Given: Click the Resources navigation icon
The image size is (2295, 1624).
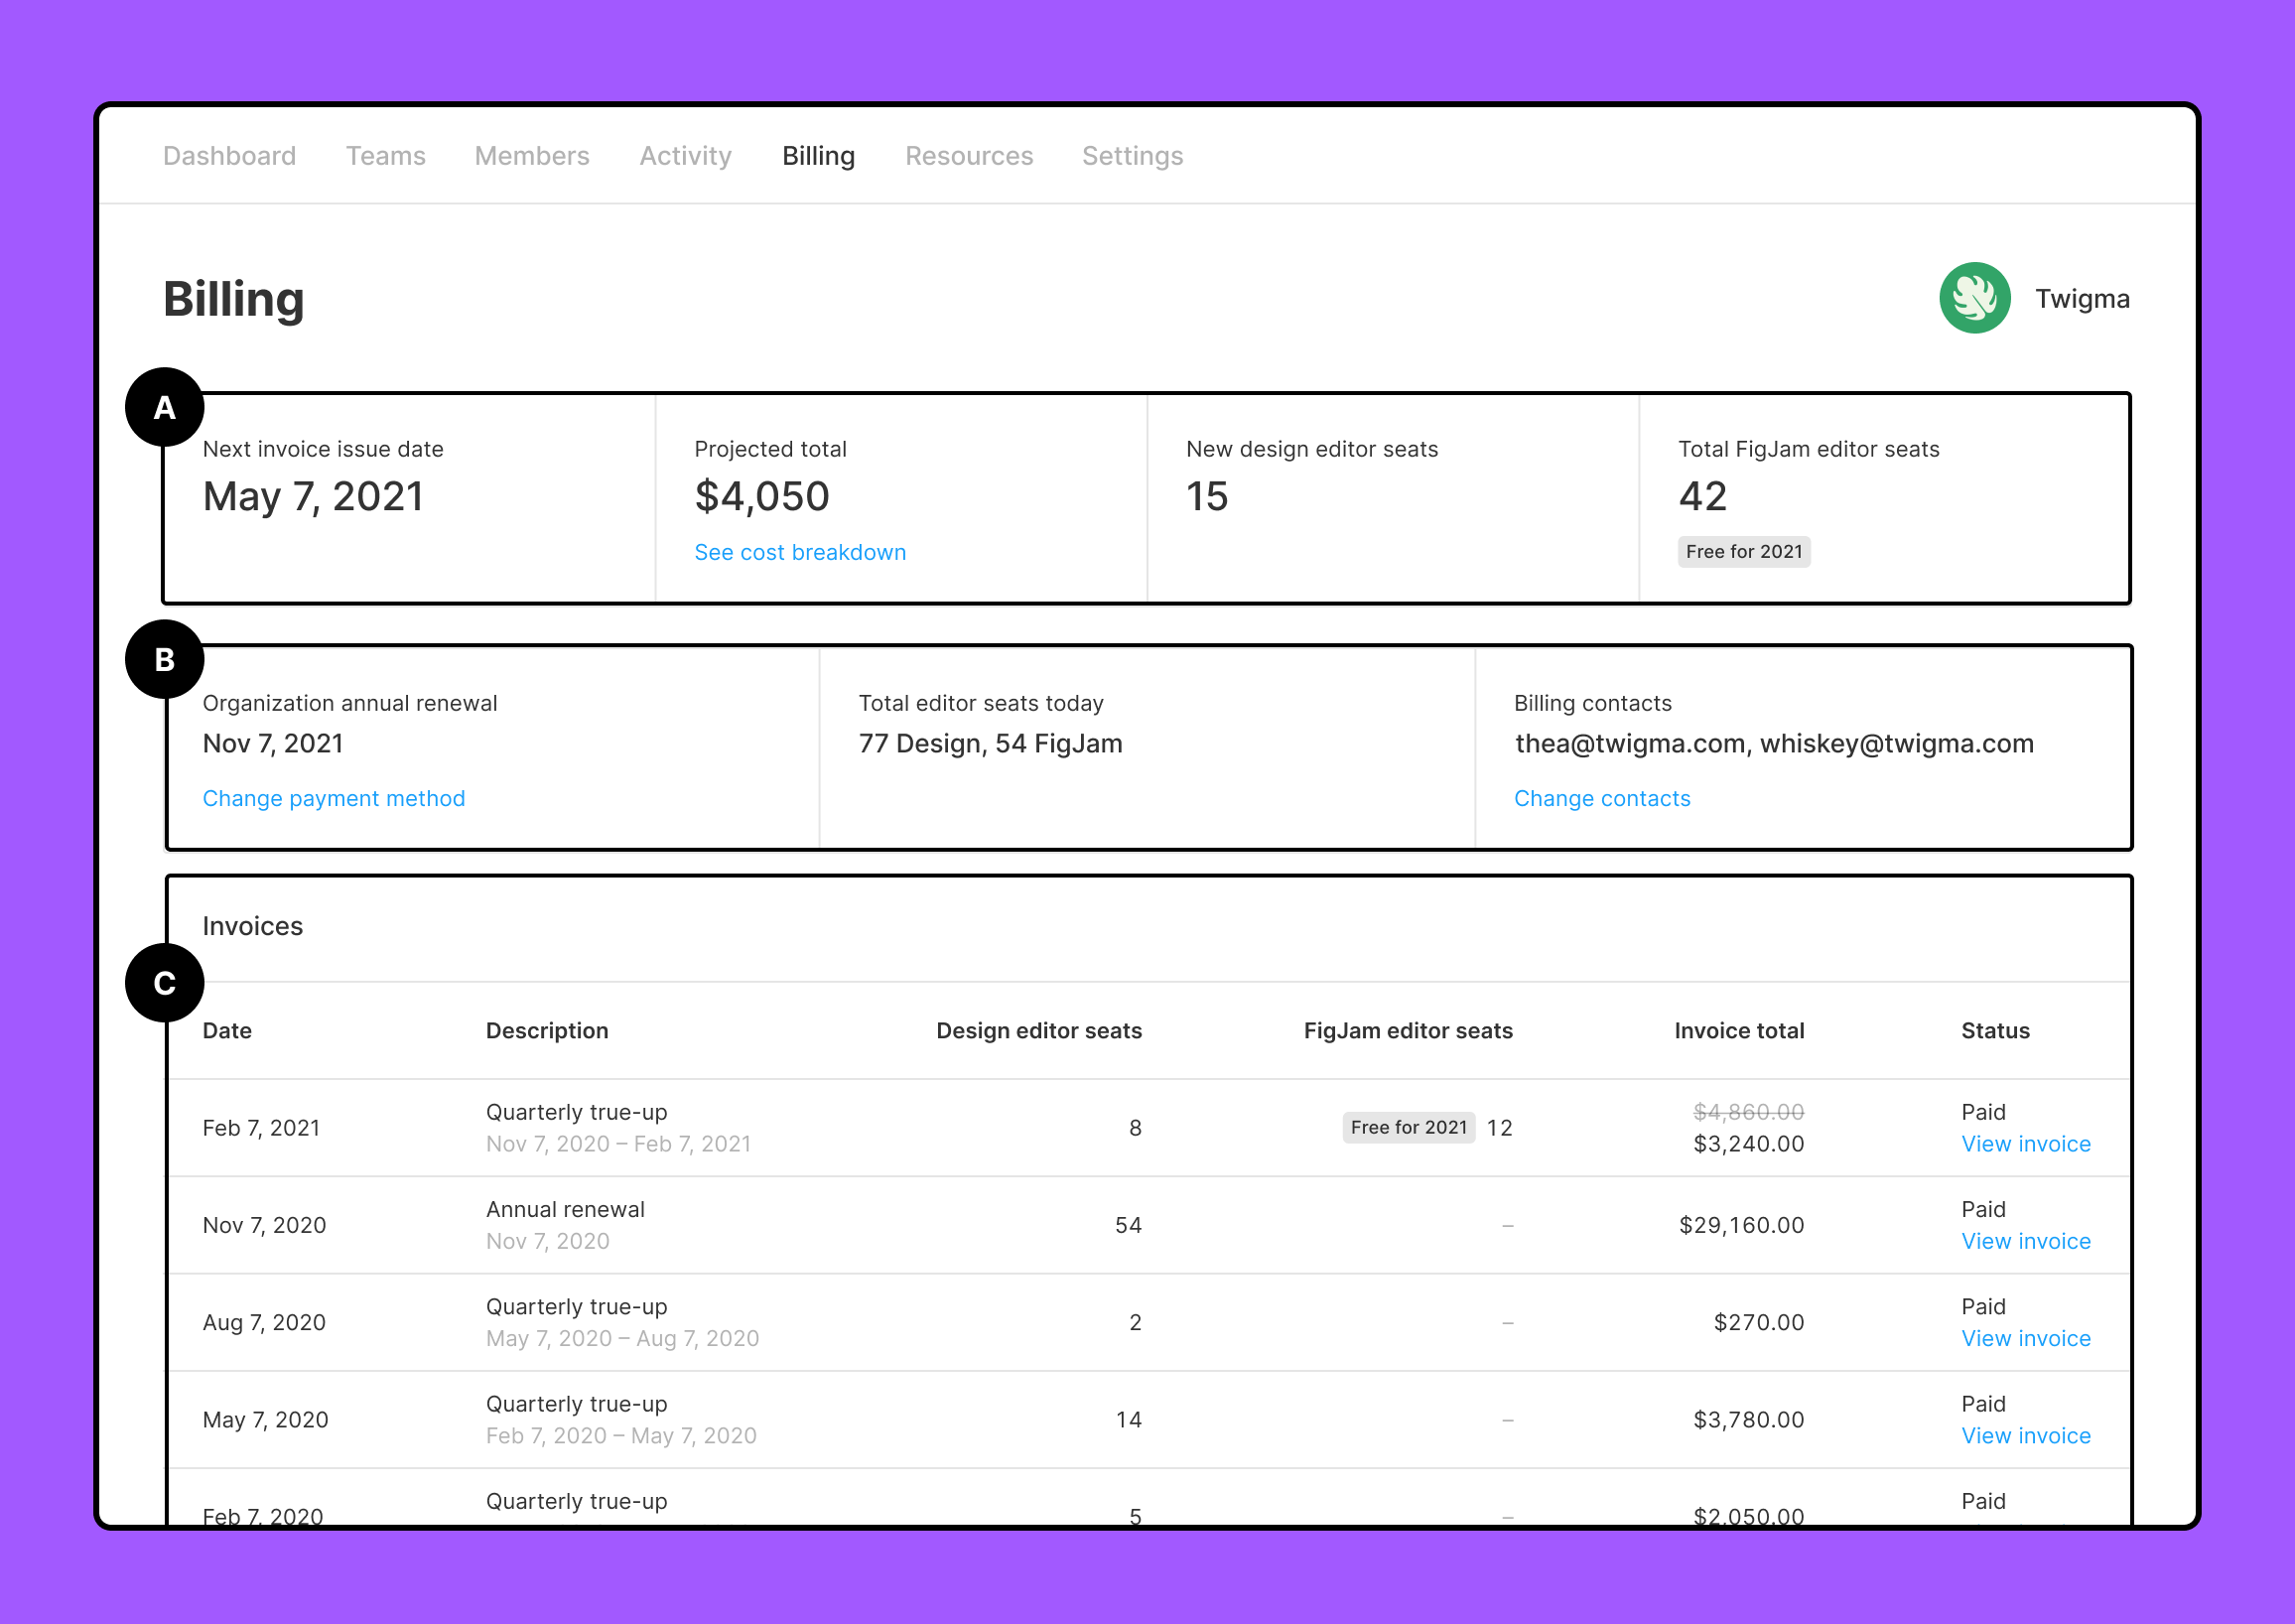Looking at the screenshot, I should (x=968, y=155).
